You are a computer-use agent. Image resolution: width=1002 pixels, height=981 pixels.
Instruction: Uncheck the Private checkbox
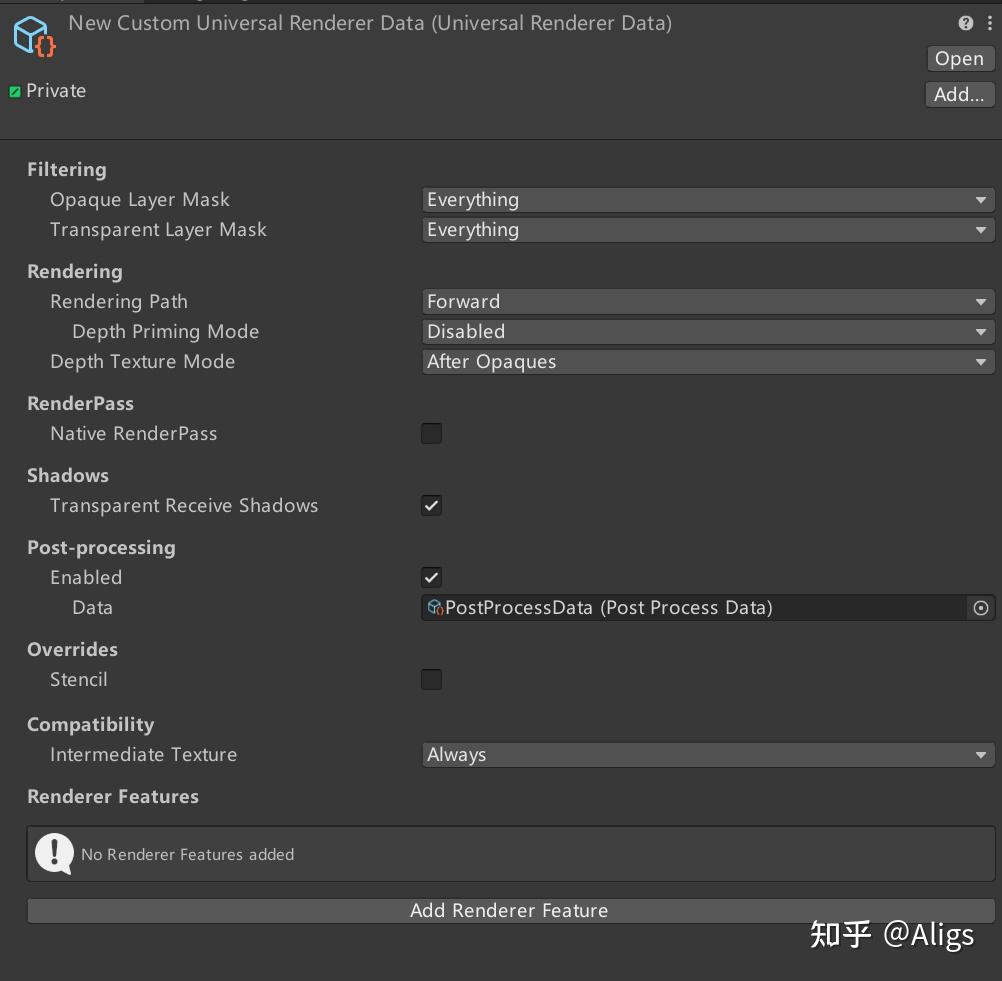(14, 90)
